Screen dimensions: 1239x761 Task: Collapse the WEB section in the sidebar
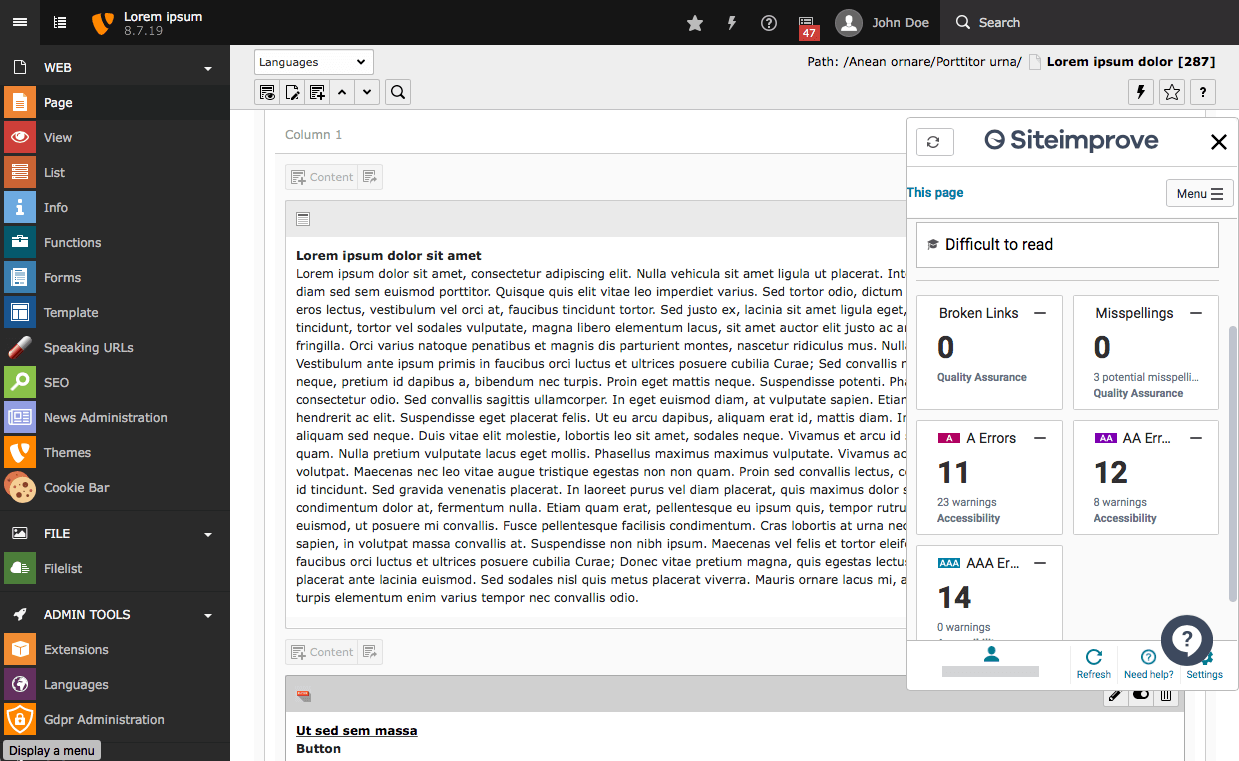(207, 67)
